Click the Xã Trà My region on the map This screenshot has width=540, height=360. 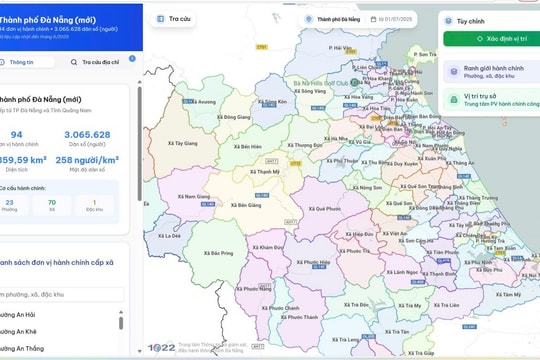click(409, 306)
